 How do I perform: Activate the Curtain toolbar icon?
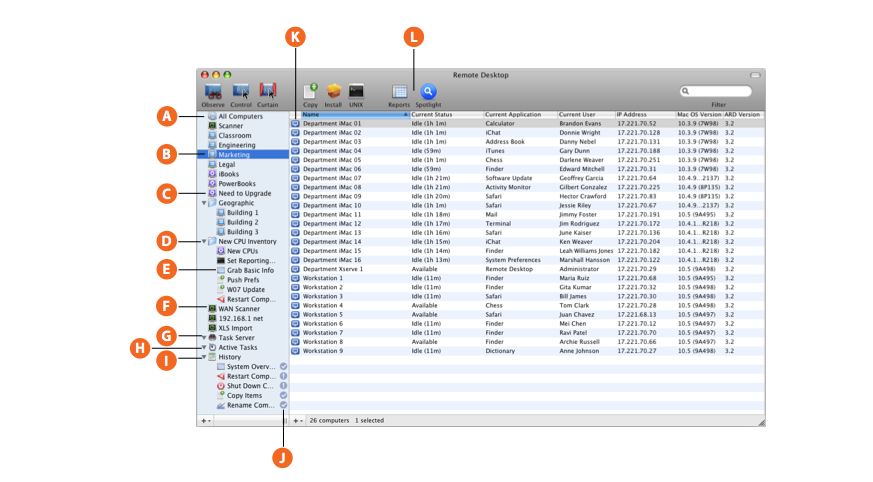click(x=268, y=92)
